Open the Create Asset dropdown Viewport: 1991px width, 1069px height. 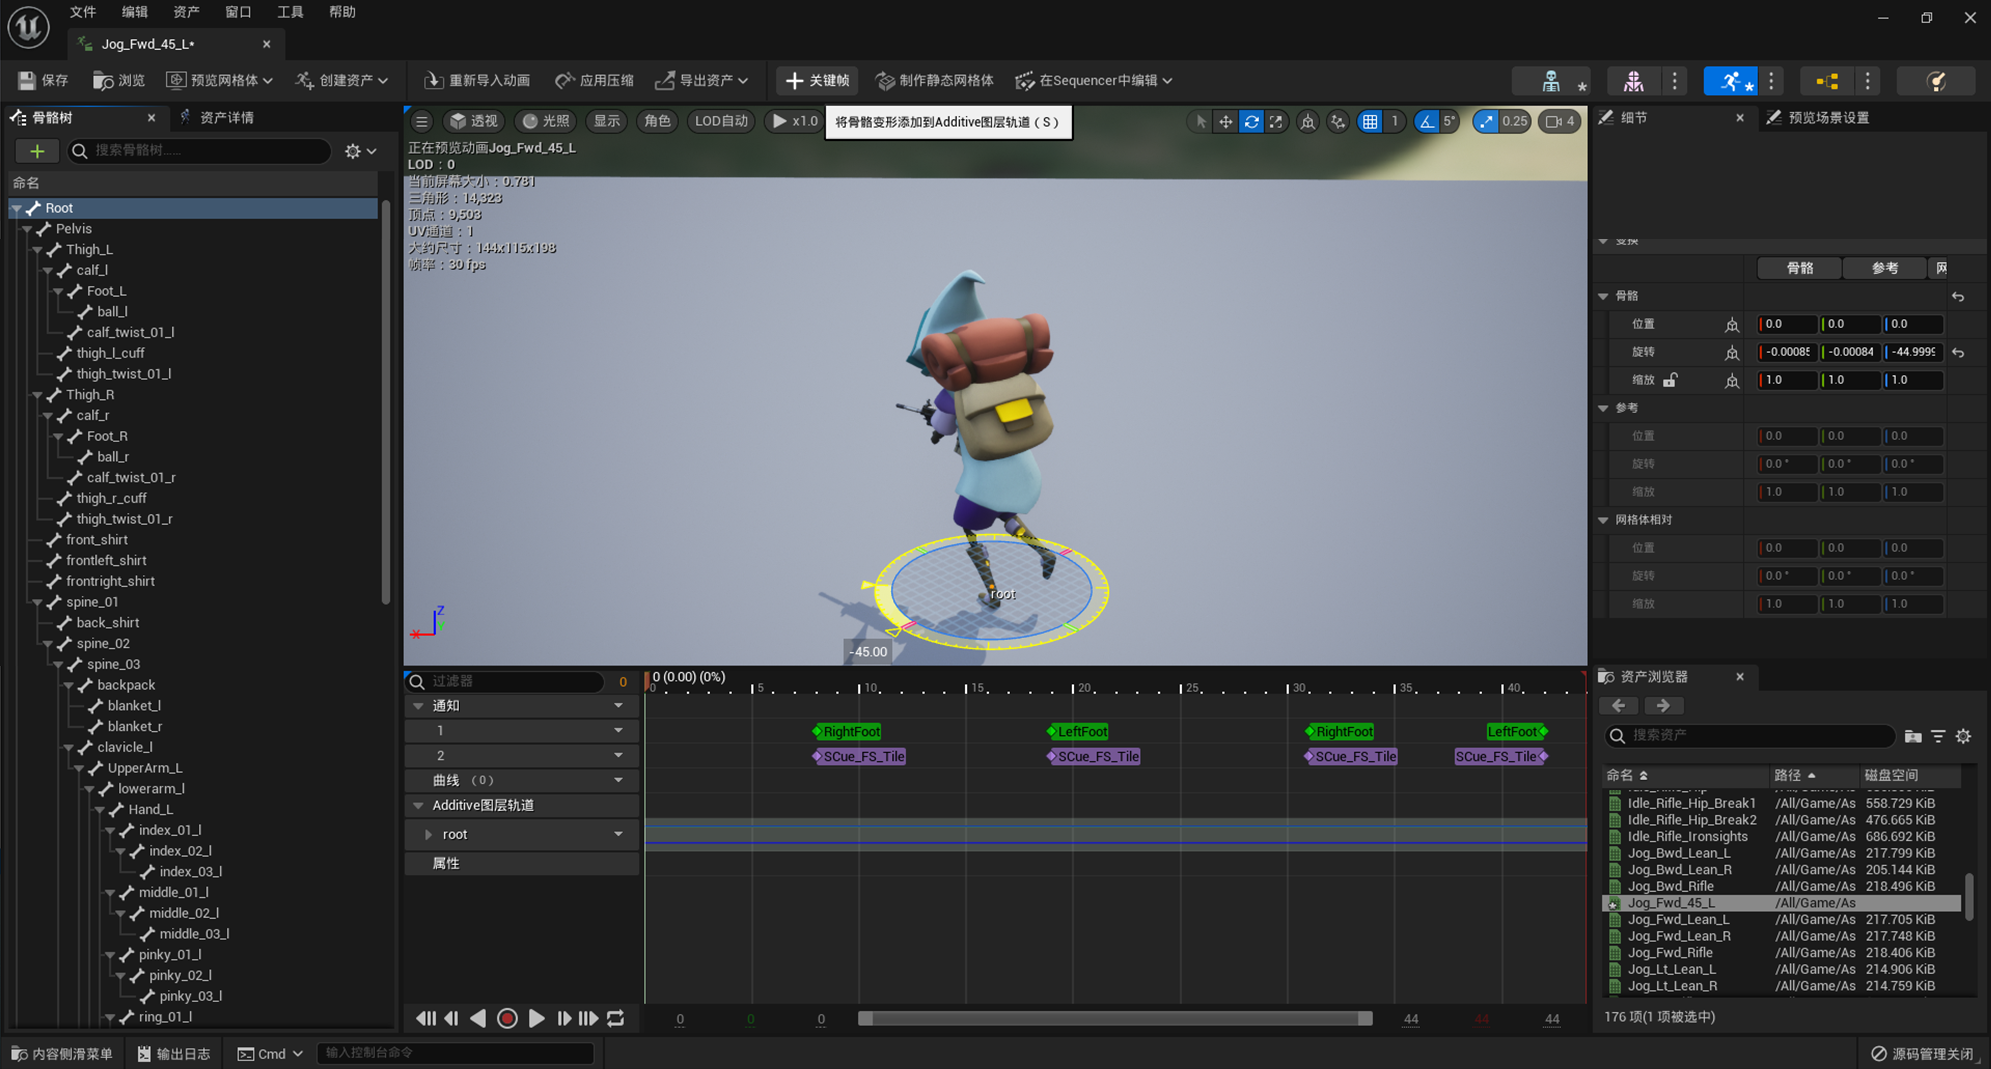coord(341,80)
